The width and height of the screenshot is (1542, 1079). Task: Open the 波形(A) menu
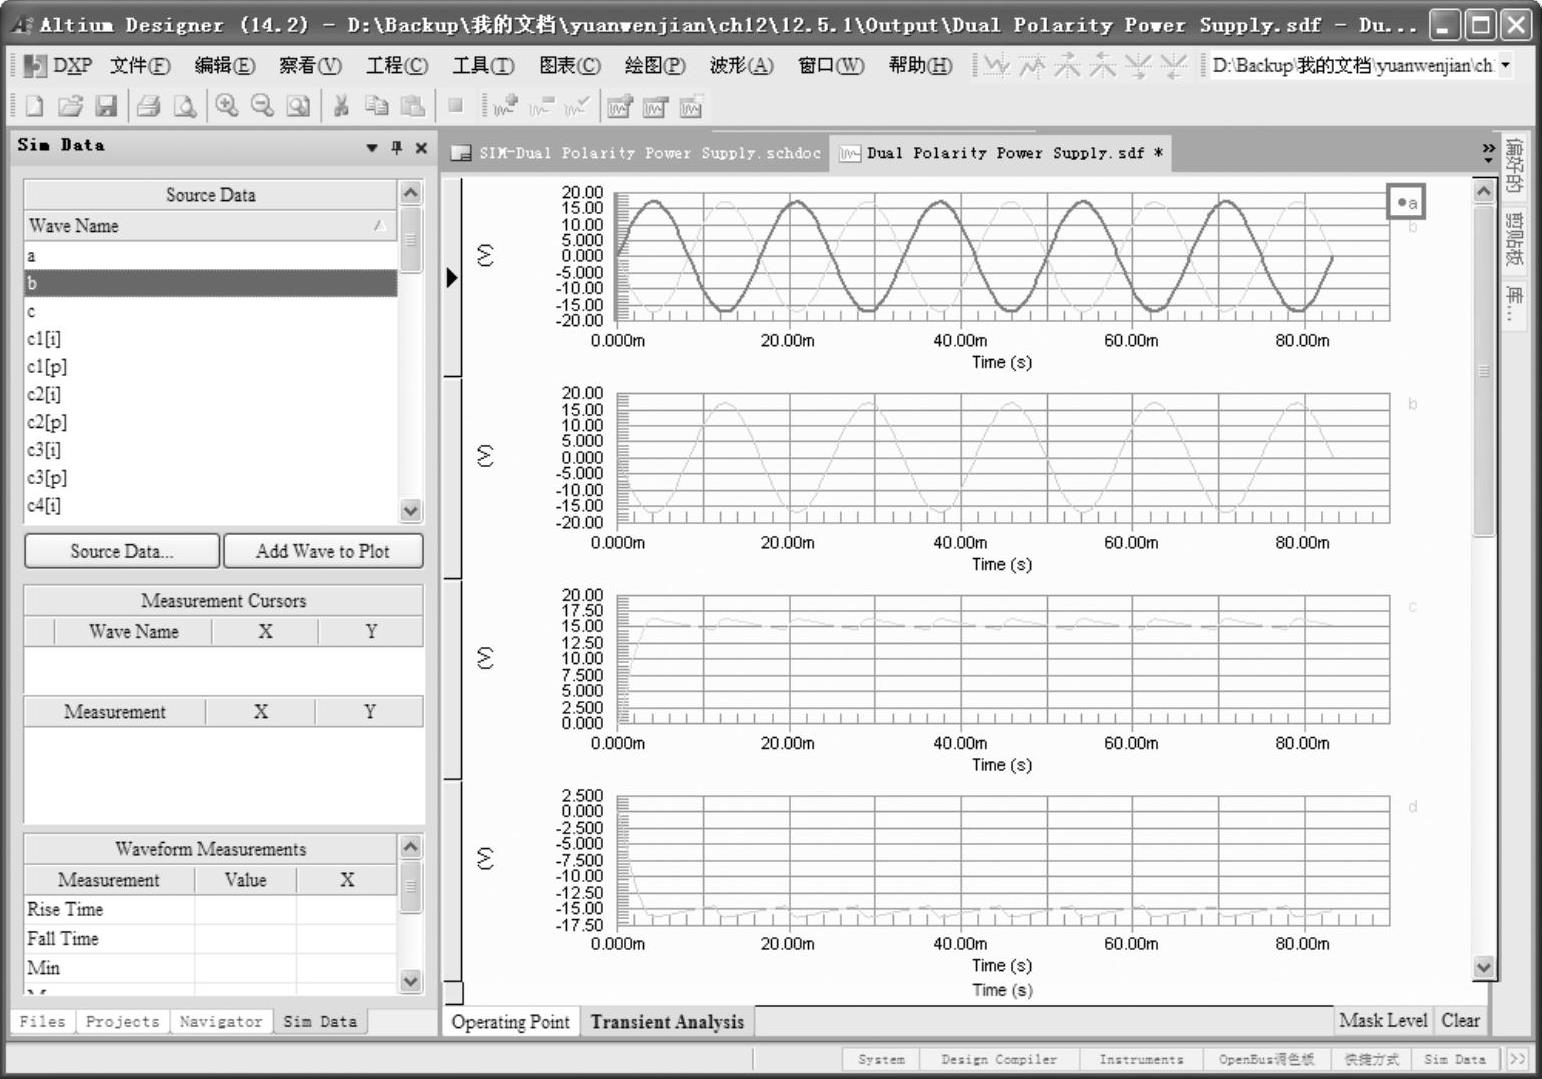[741, 66]
